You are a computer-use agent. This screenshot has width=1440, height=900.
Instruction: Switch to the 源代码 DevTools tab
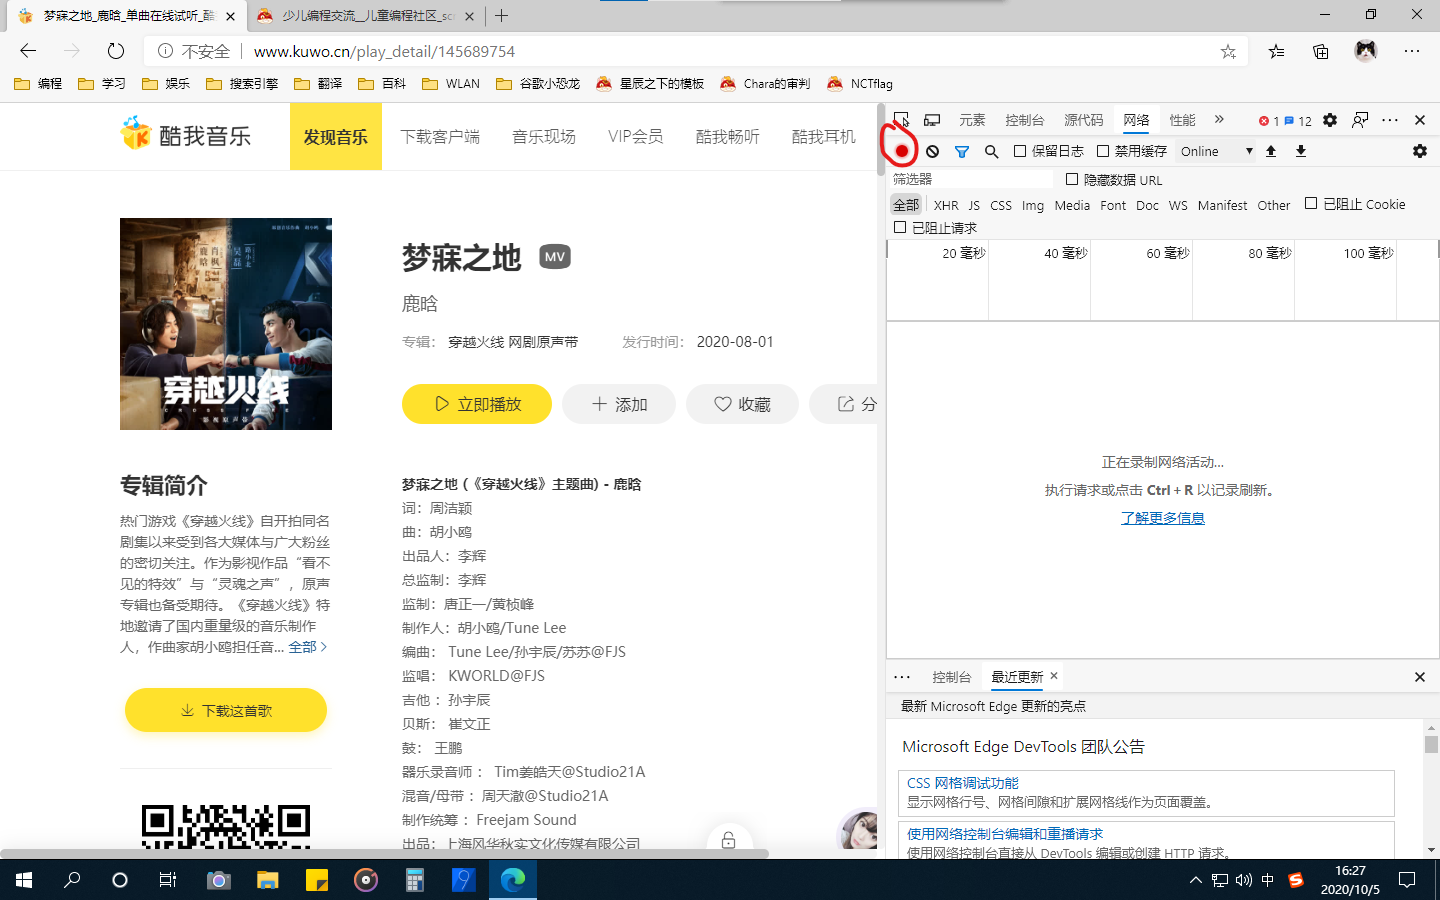(x=1084, y=120)
